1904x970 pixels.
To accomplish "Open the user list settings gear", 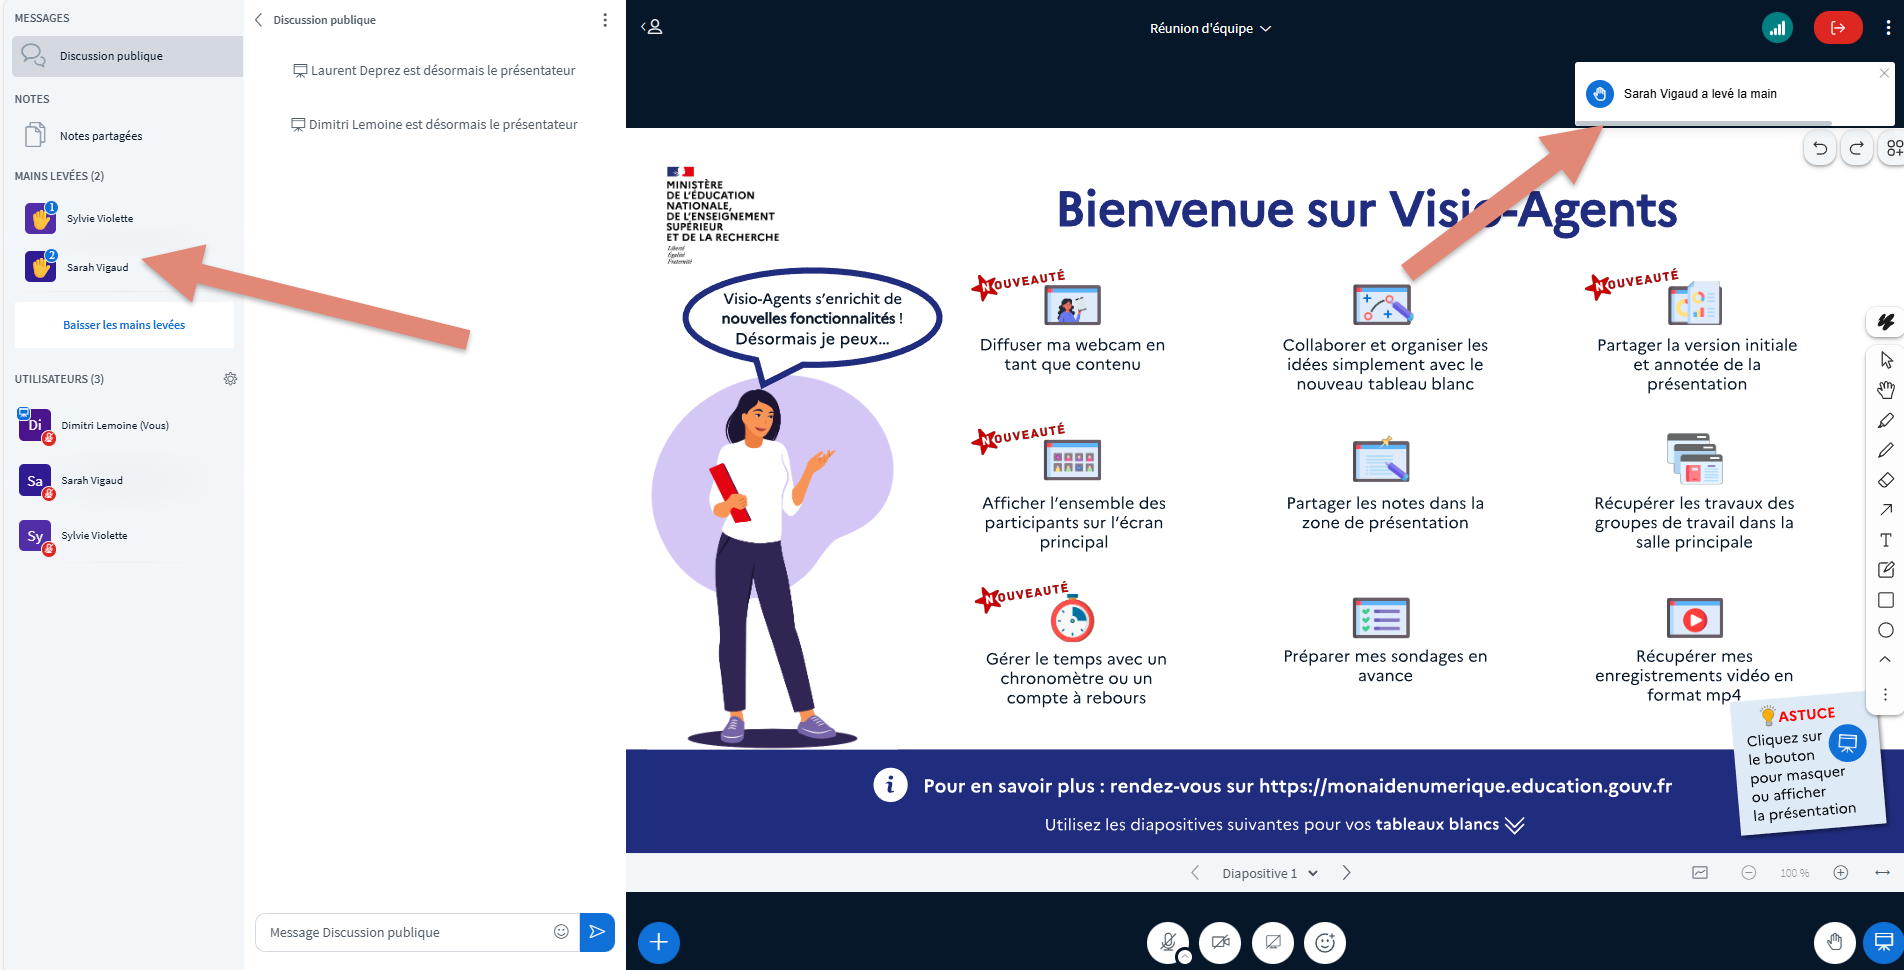I will coord(230,379).
